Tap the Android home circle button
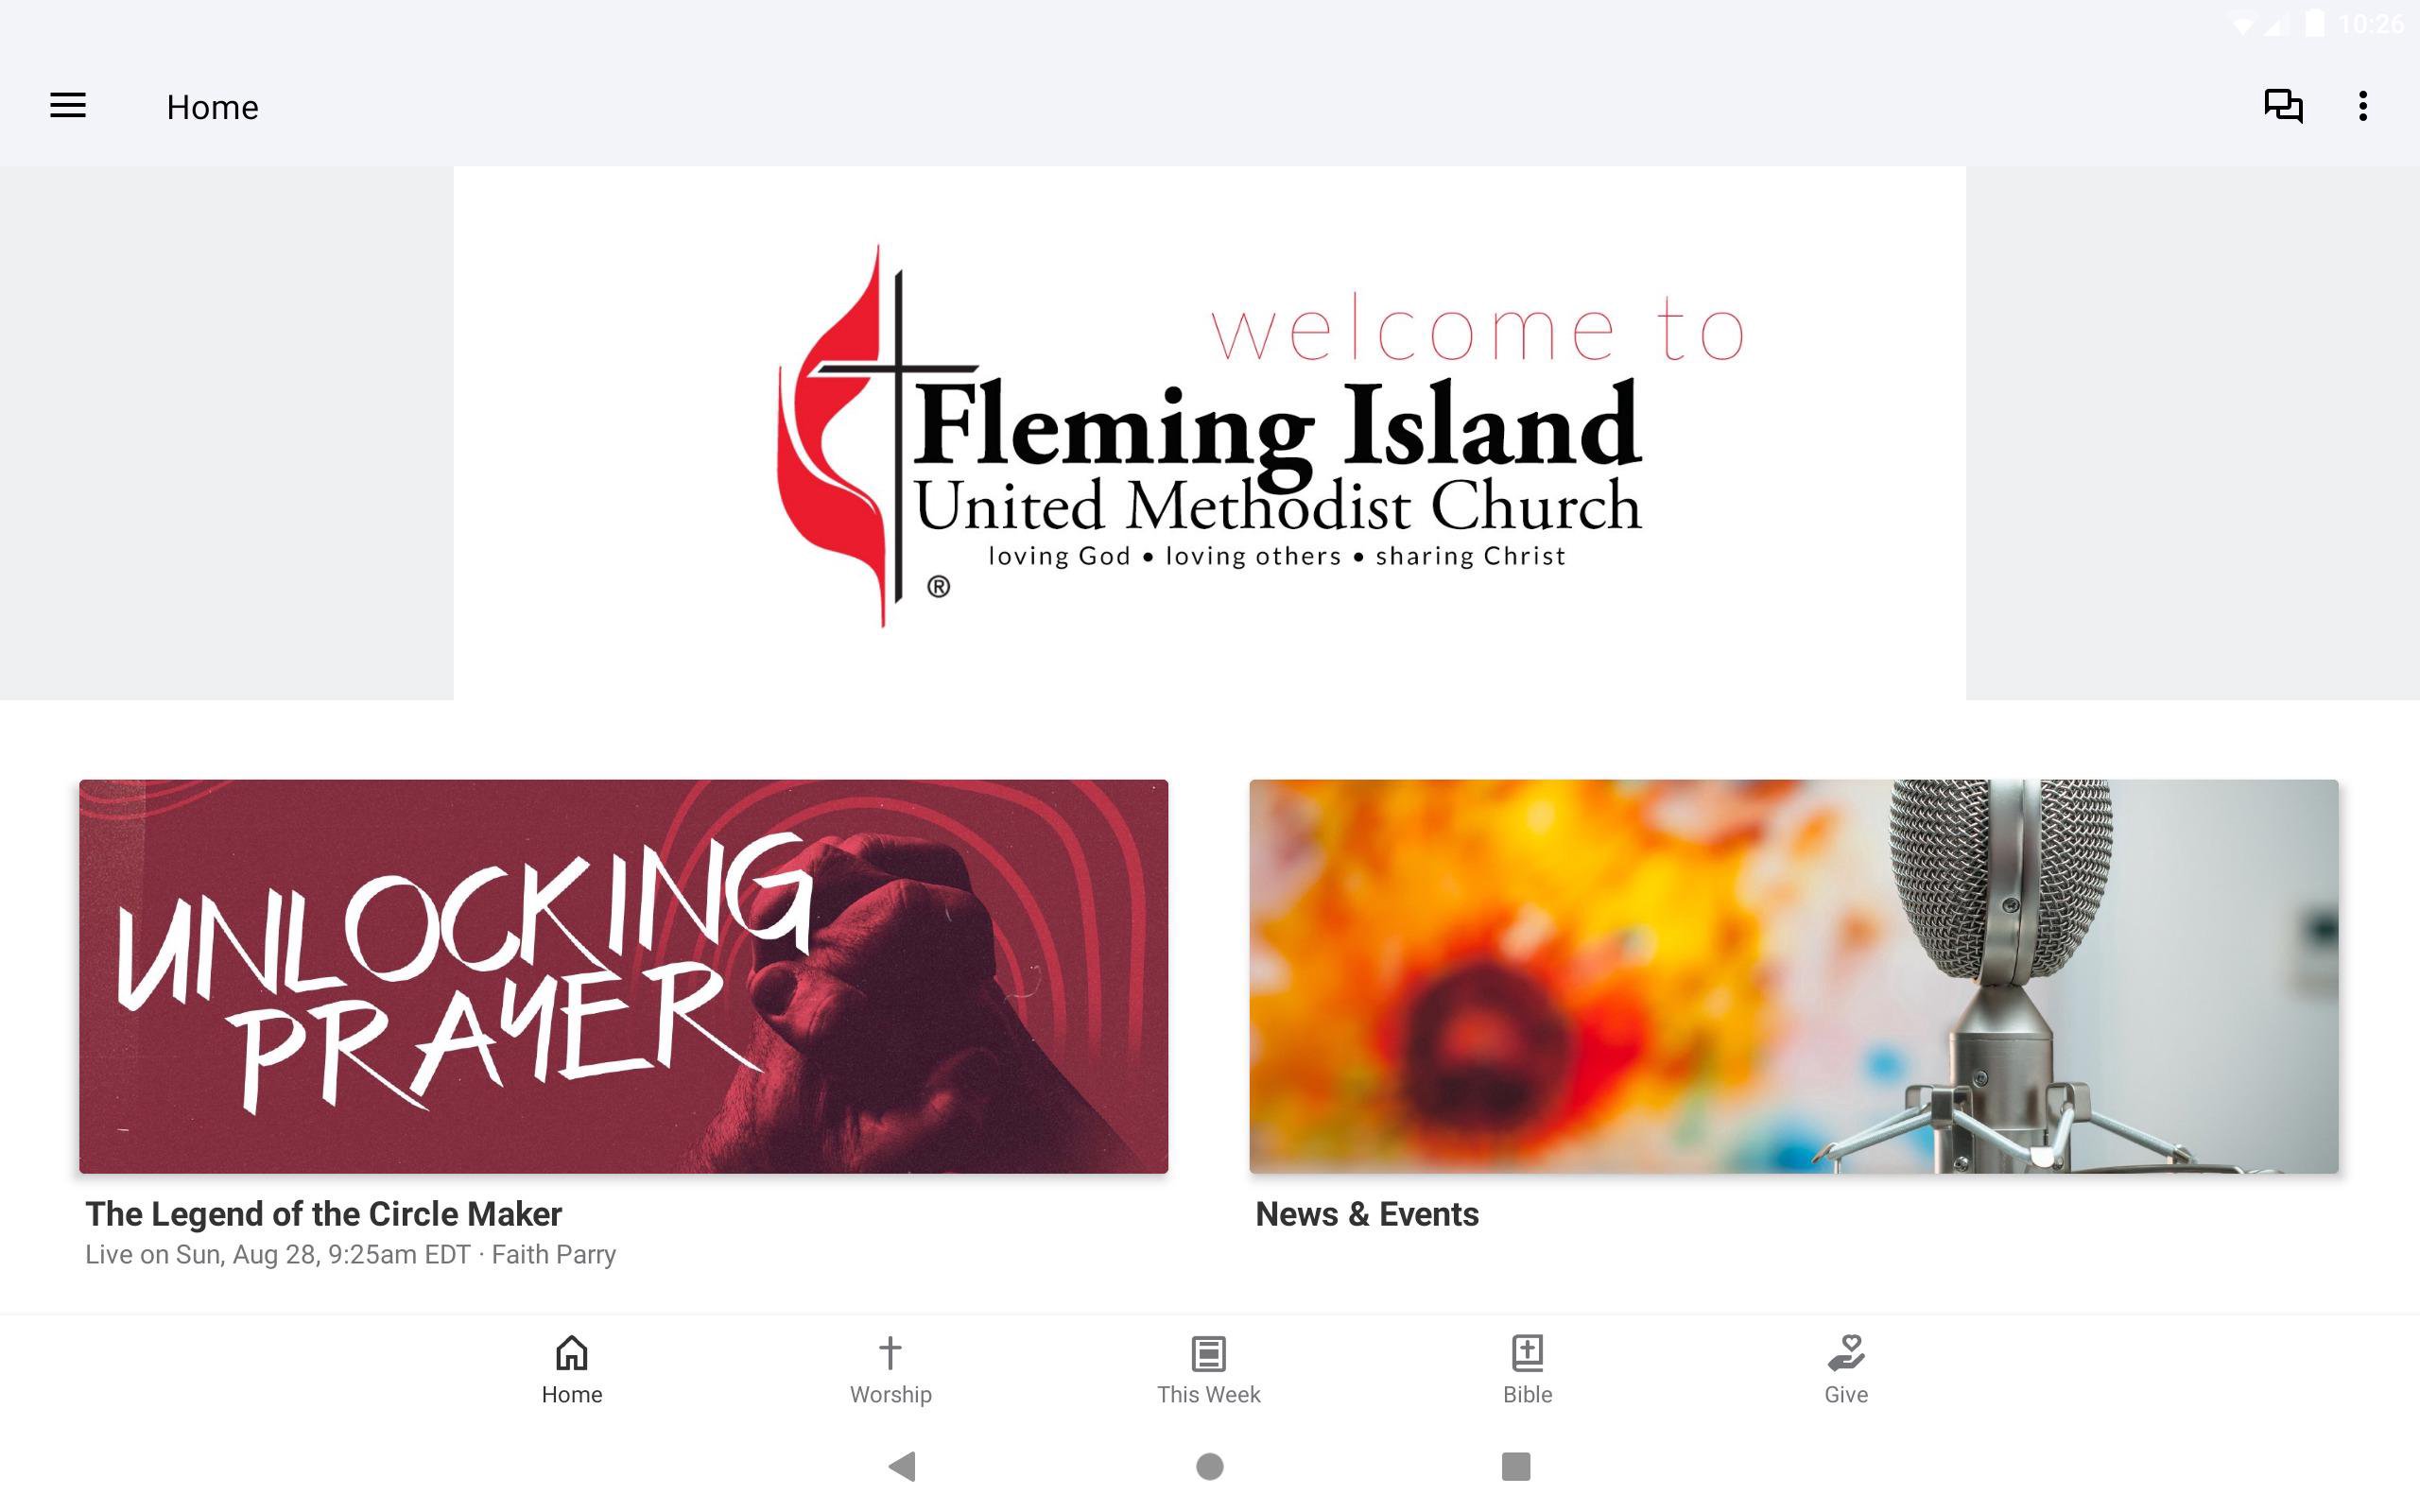 1210,1466
